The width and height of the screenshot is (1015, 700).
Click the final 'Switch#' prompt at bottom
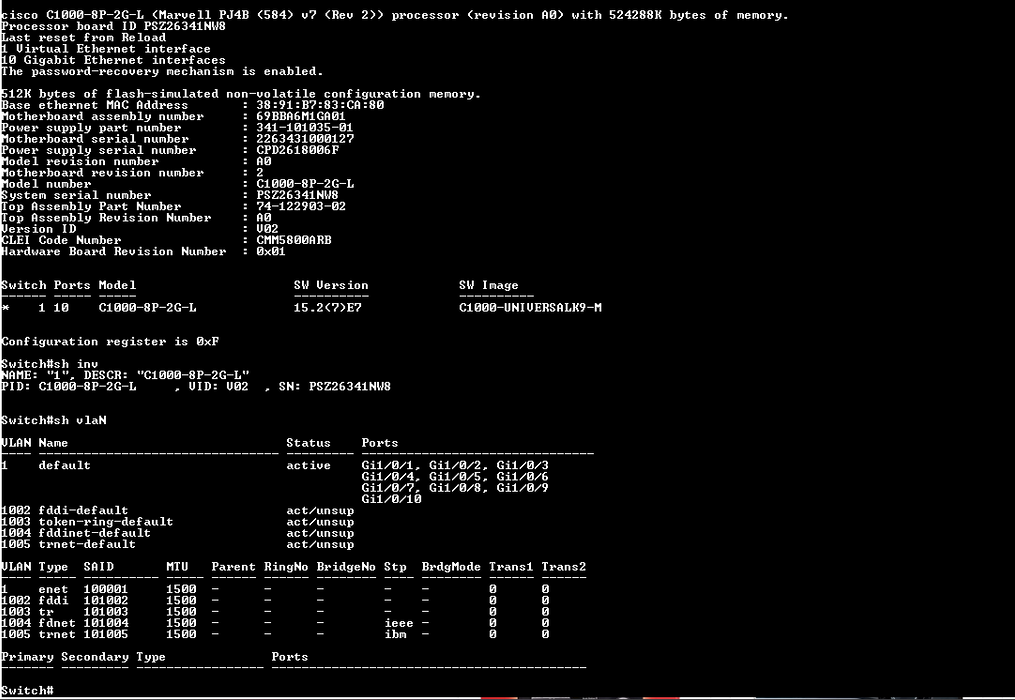point(27,690)
